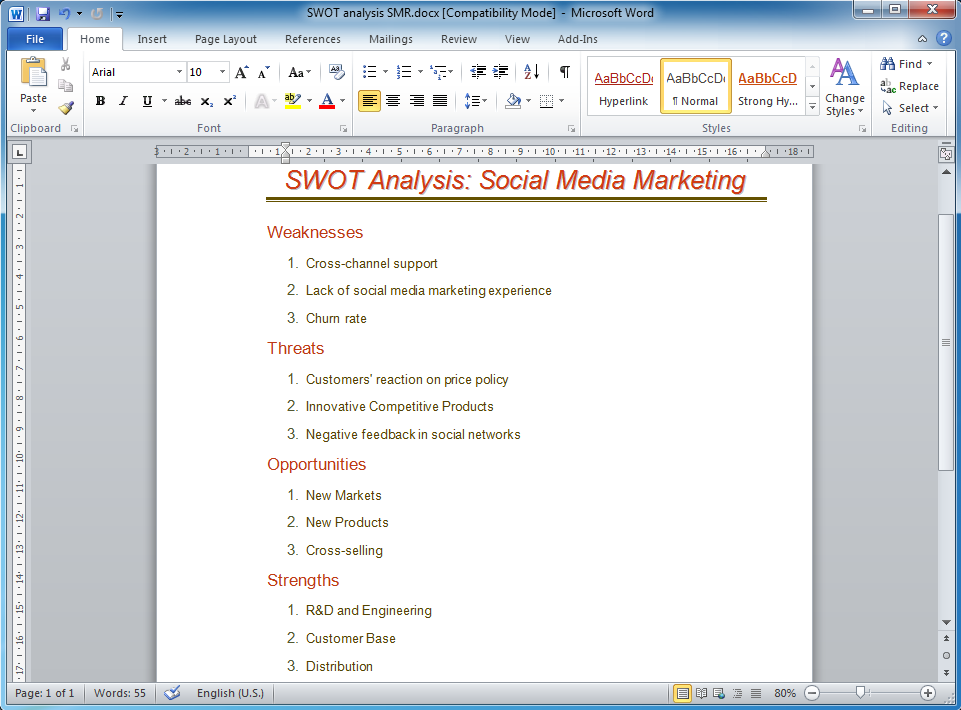The width and height of the screenshot is (961, 710).
Task: Click the Paste icon
Action: coord(32,77)
